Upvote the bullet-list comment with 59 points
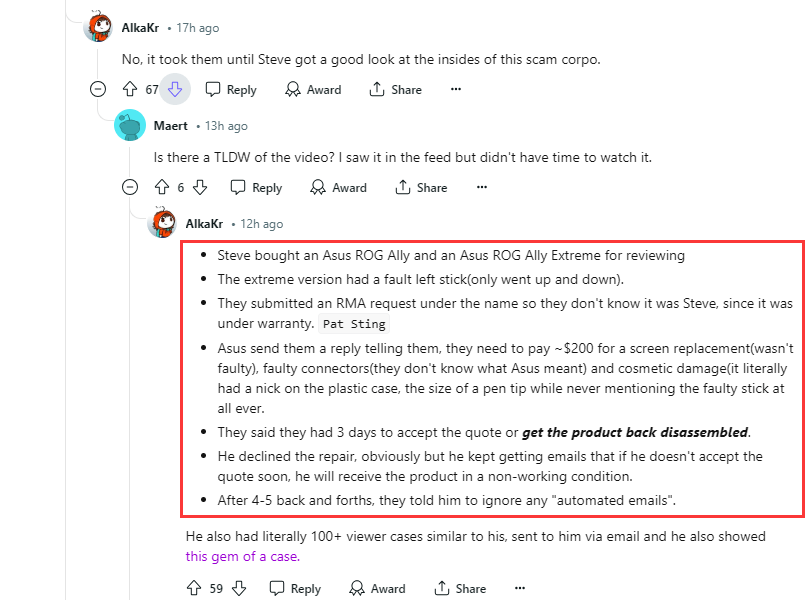This screenshot has height=600, width=812. (x=194, y=588)
